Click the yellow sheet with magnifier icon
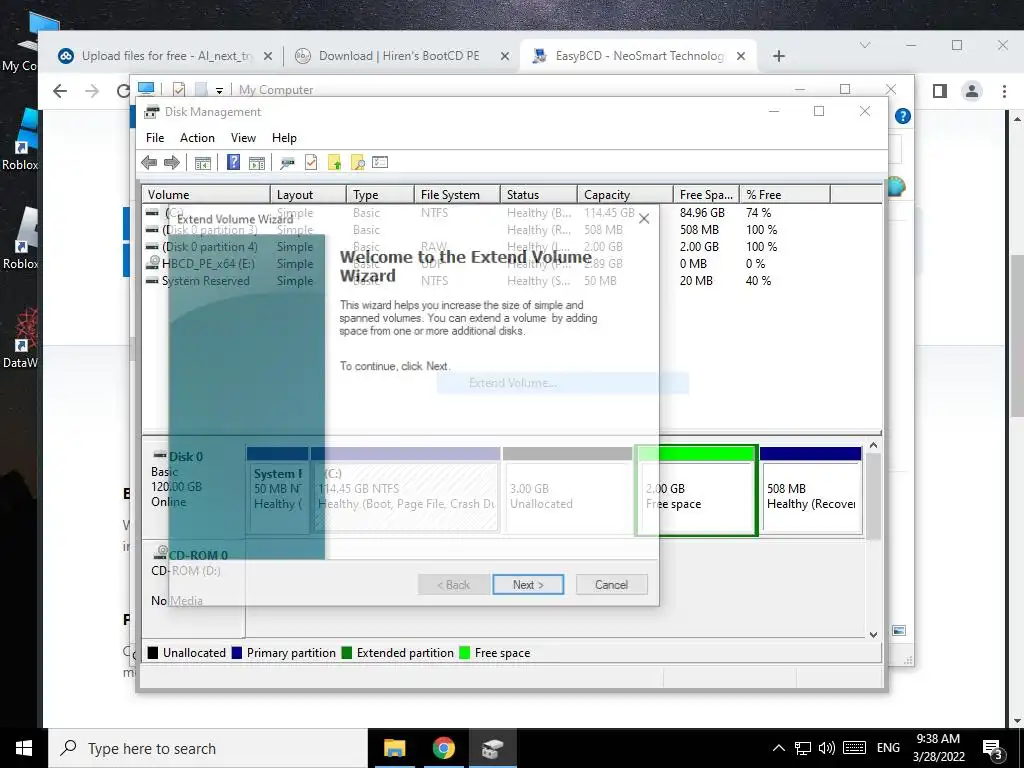1024x768 pixels. tap(357, 163)
